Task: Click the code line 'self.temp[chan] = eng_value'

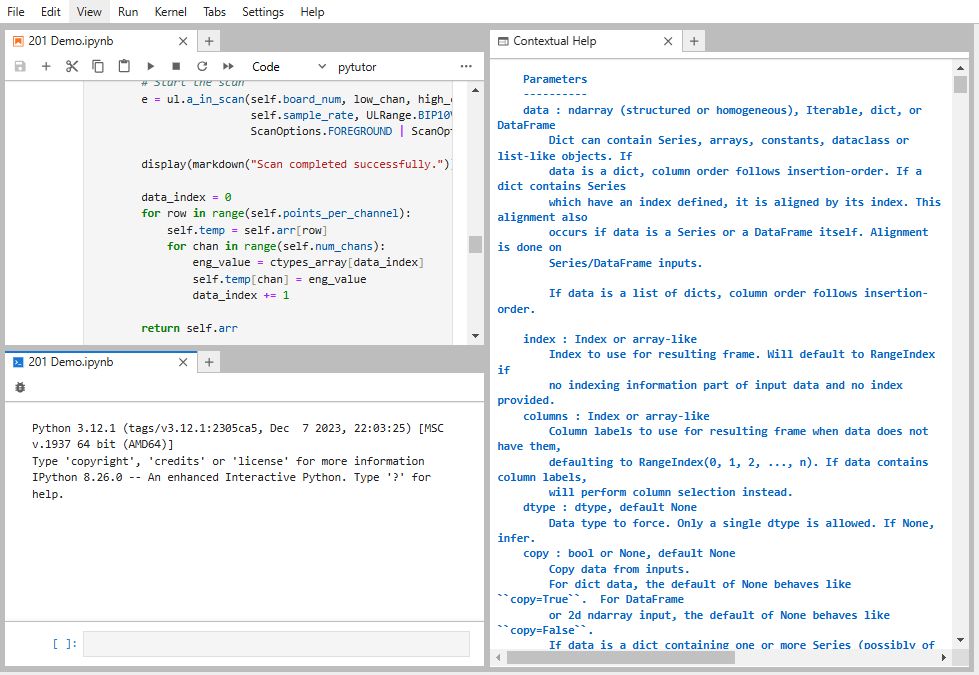Action: [279, 278]
